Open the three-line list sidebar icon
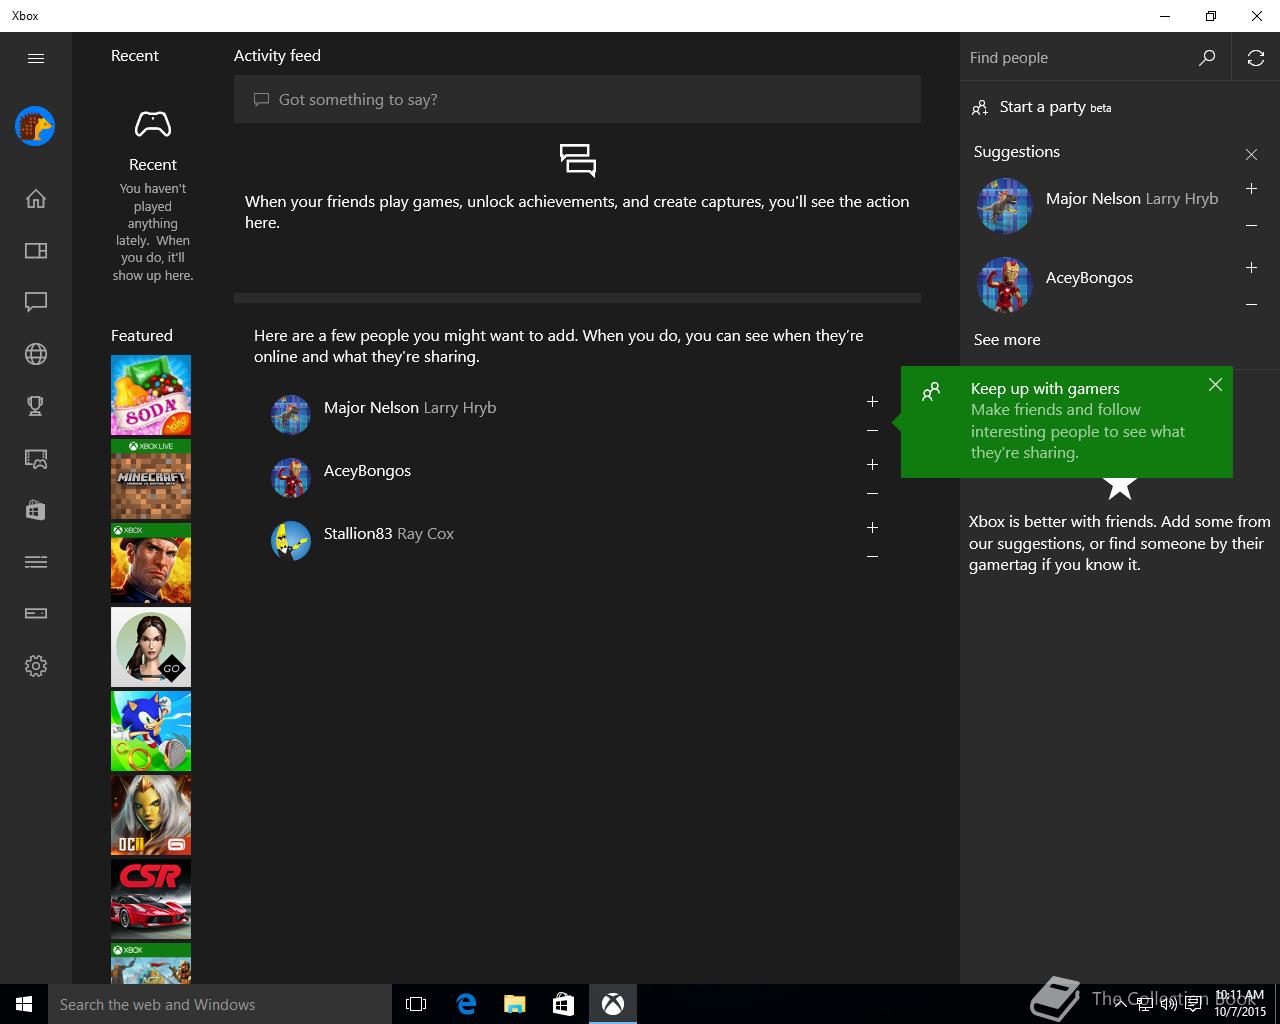Viewport: 1280px width, 1024px height. pyautogui.click(x=36, y=562)
